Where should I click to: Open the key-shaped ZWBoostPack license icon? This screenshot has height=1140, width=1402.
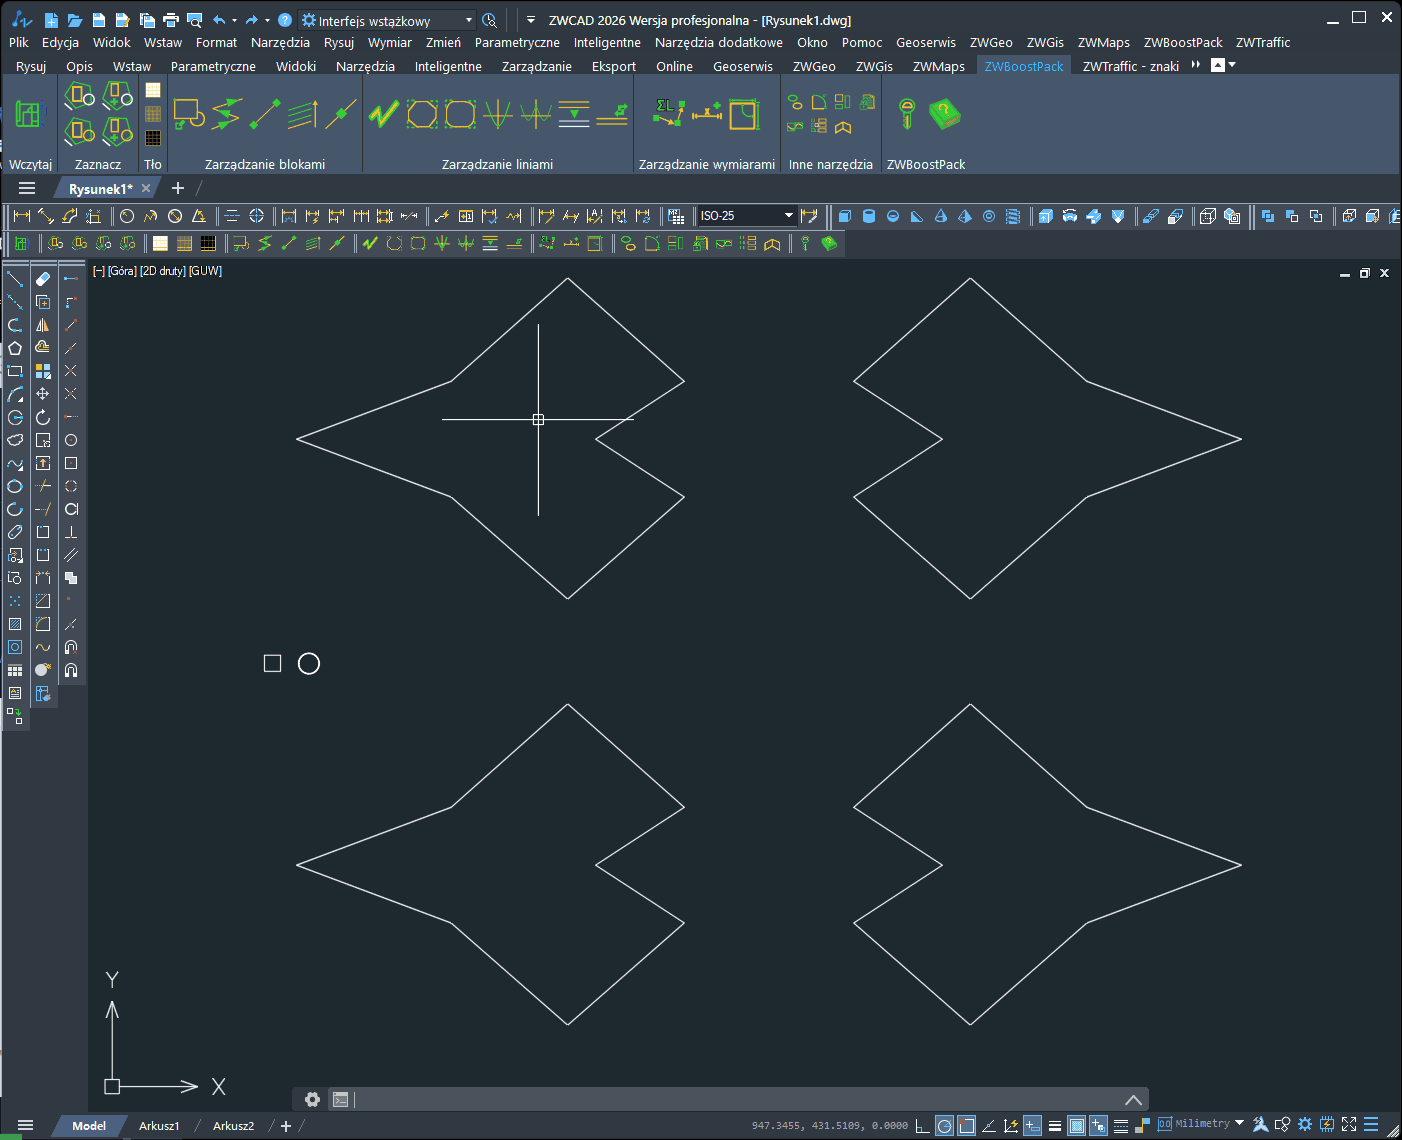coord(905,113)
